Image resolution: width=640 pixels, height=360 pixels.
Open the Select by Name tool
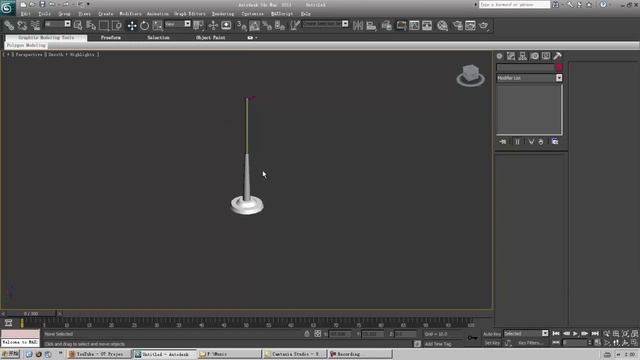point(91,26)
